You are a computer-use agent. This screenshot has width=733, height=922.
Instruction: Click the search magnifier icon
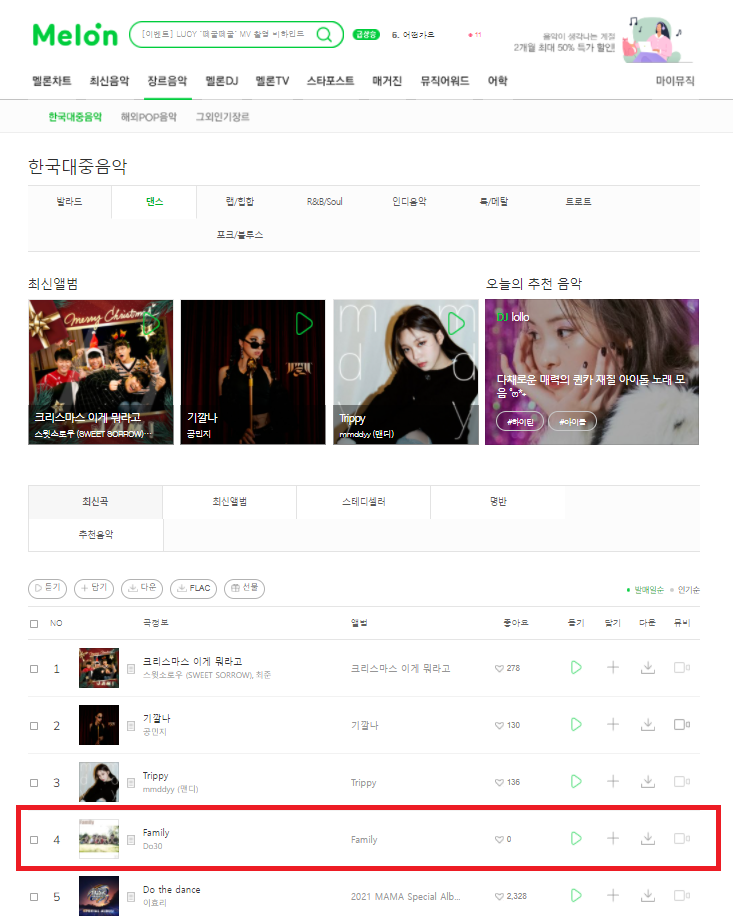tap(324, 35)
